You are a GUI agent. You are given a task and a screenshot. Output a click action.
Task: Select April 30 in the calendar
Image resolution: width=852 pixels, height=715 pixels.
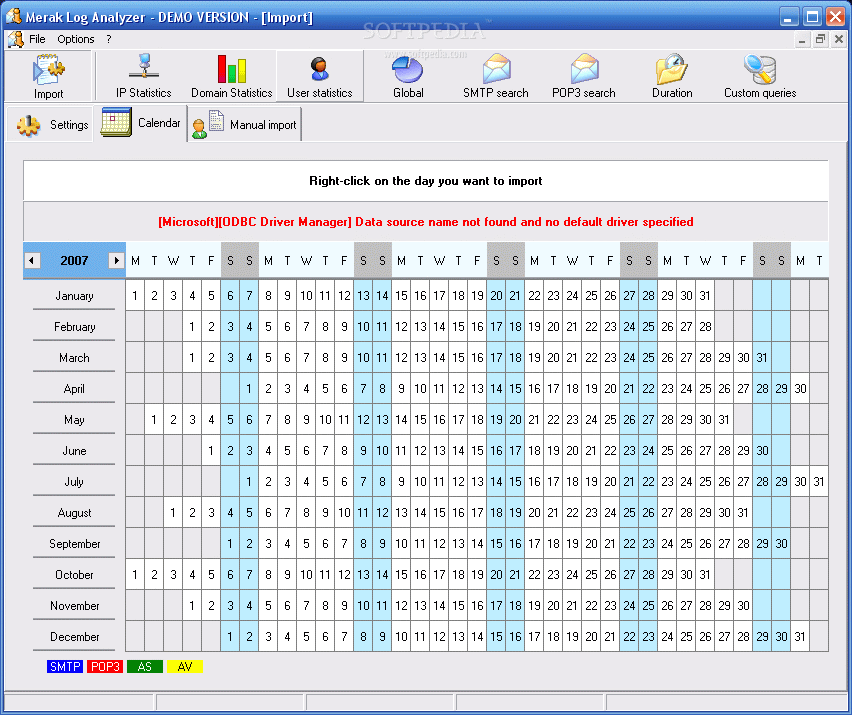[800, 388]
